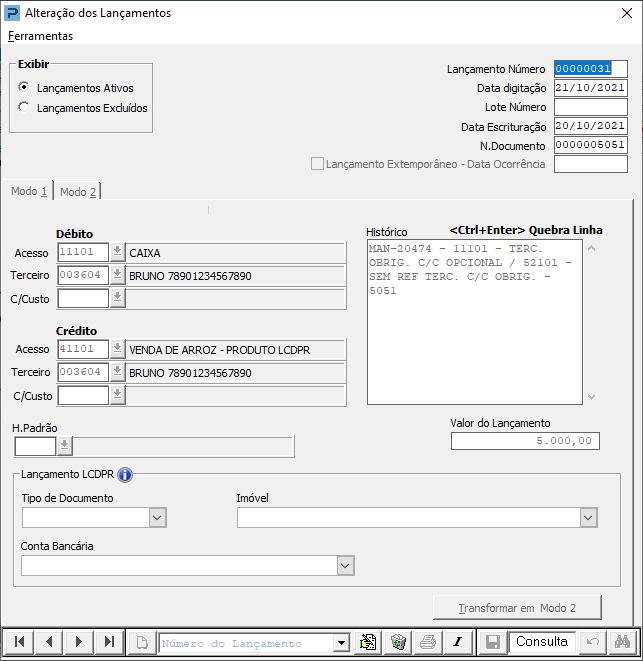The height and width of the screenshot is (661, 643).
Task: Click the Lote Número field
Action: coord(591,107)
